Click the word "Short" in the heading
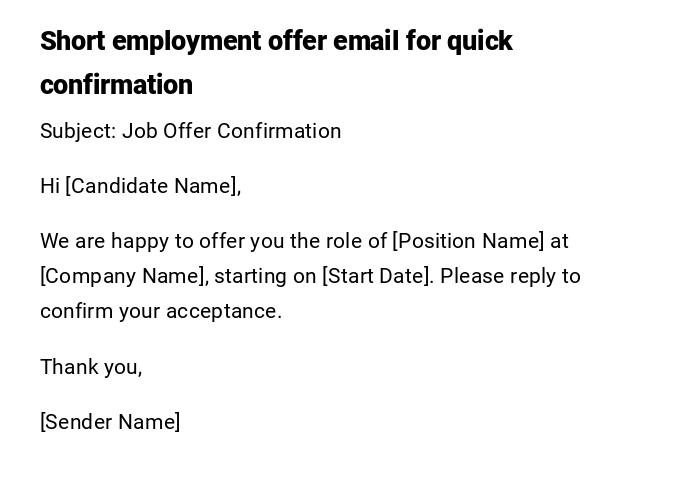This screenshot has width=700, height=484. click(72, 41)
